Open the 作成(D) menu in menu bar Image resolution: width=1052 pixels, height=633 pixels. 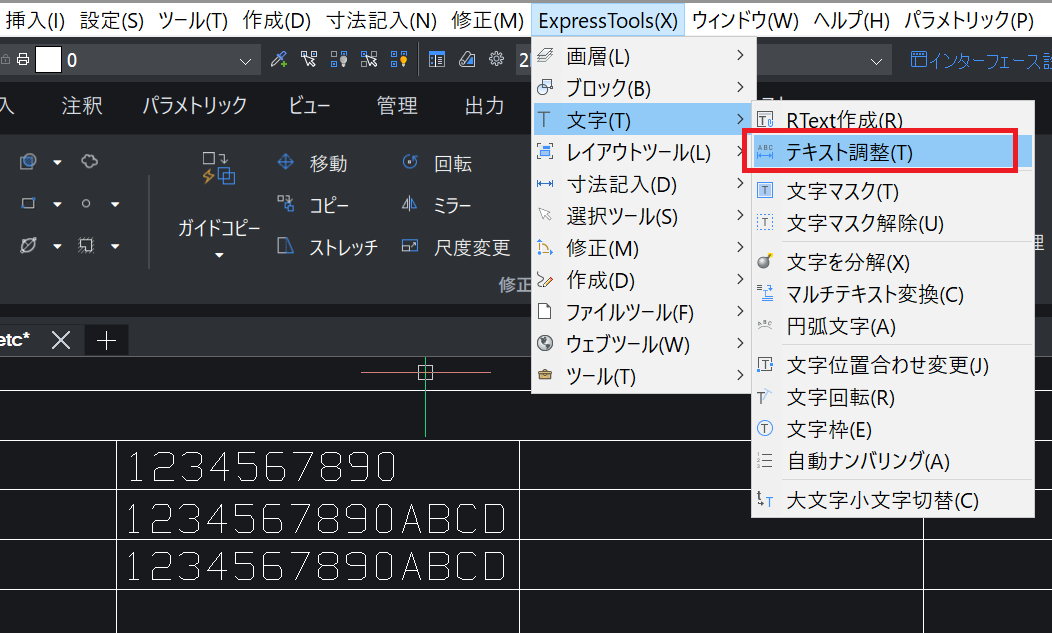[x=276, y=21]
